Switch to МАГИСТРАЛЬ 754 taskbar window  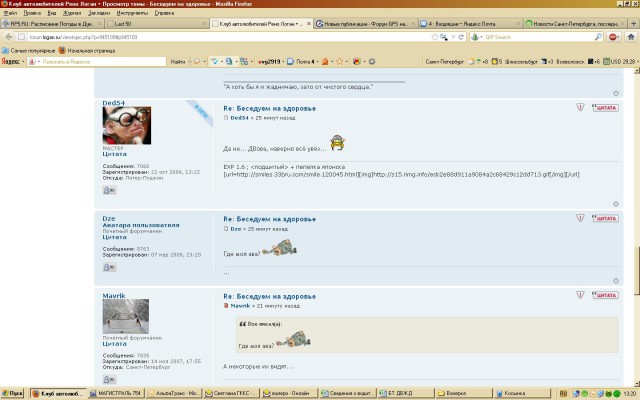116,393
